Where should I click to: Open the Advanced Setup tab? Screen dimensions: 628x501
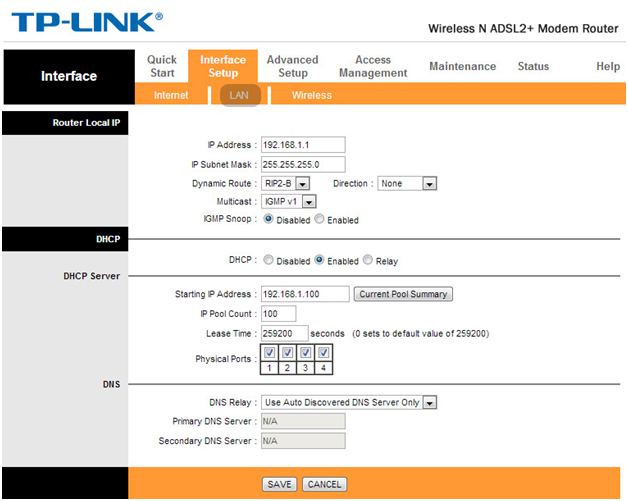tap(292, 66)
